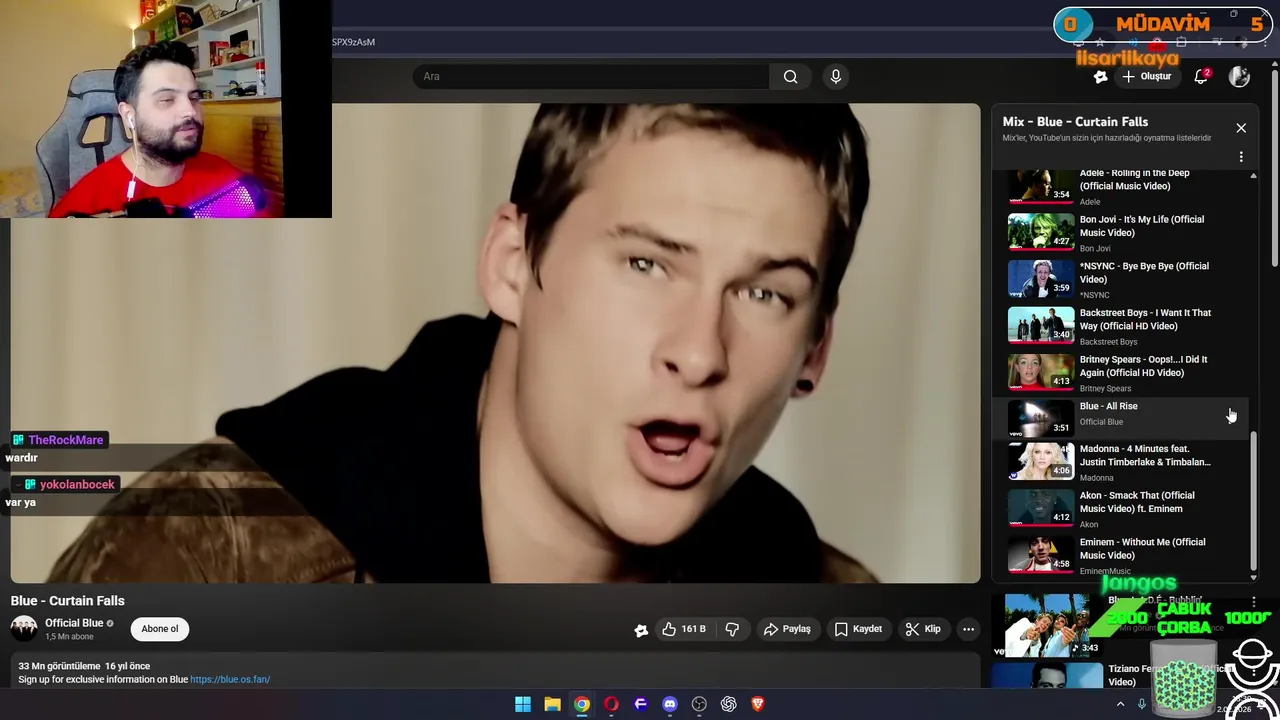
Task: Dislike the Curtain Falls video
Action: point(732,629)
